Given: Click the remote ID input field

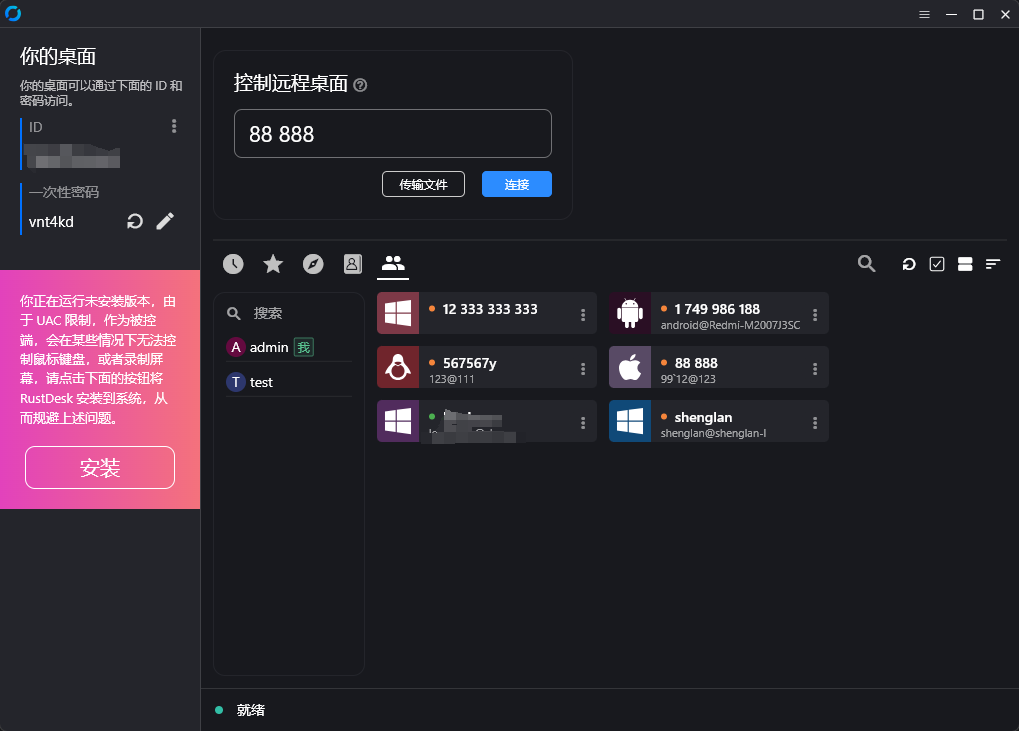Looking at the screenshot, I should pyautogui.click(x=392, y=133).
